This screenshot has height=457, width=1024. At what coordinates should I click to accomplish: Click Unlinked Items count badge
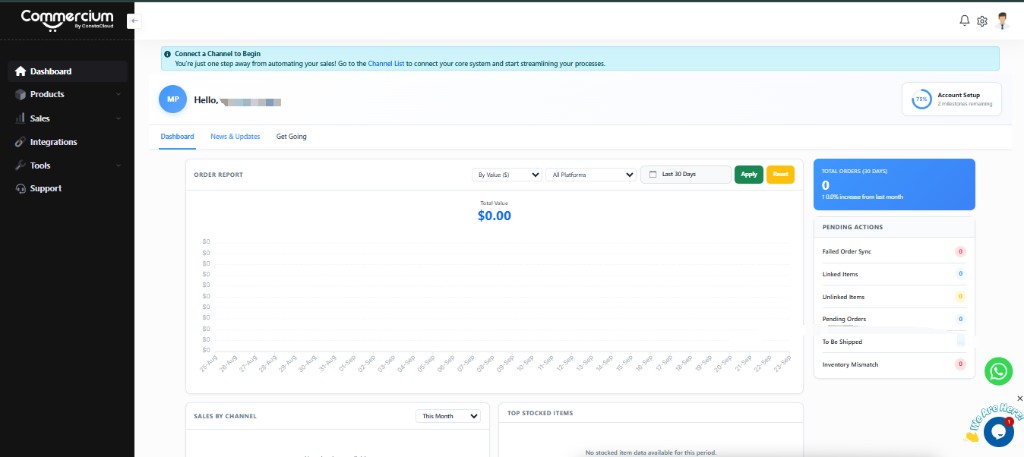coord(960,296)
